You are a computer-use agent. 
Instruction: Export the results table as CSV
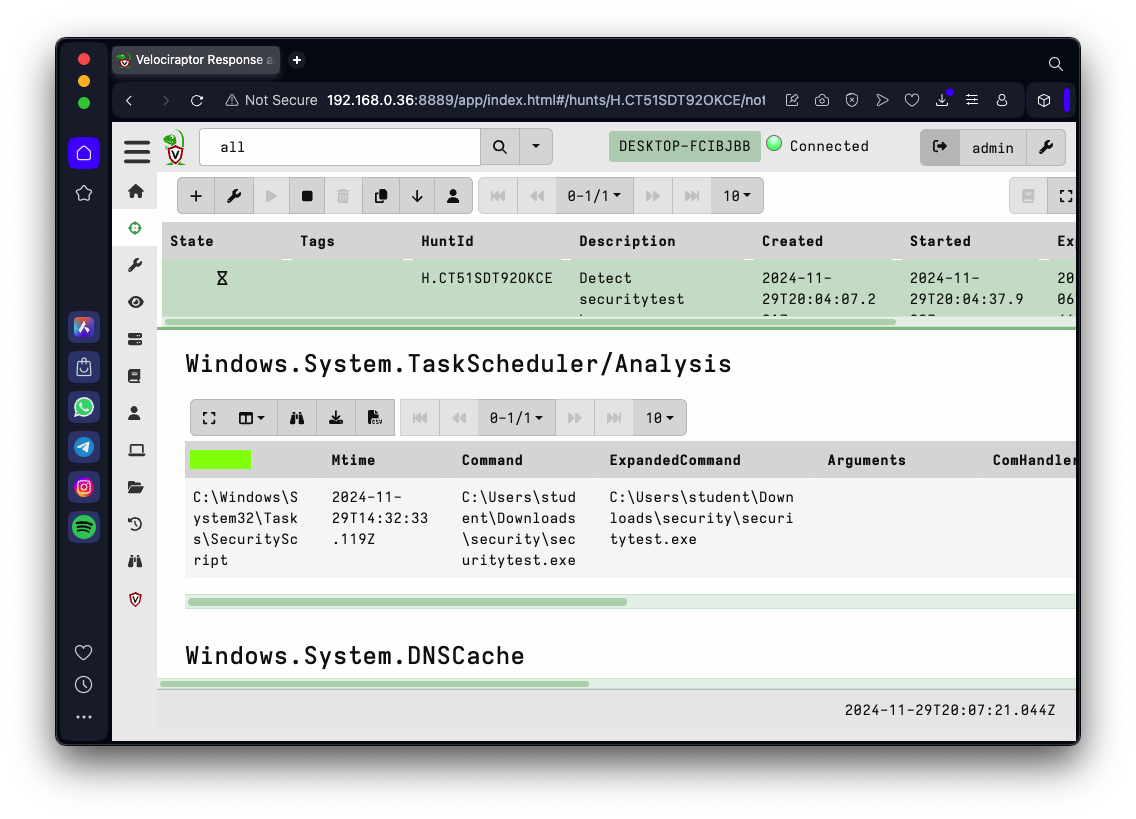374,418
